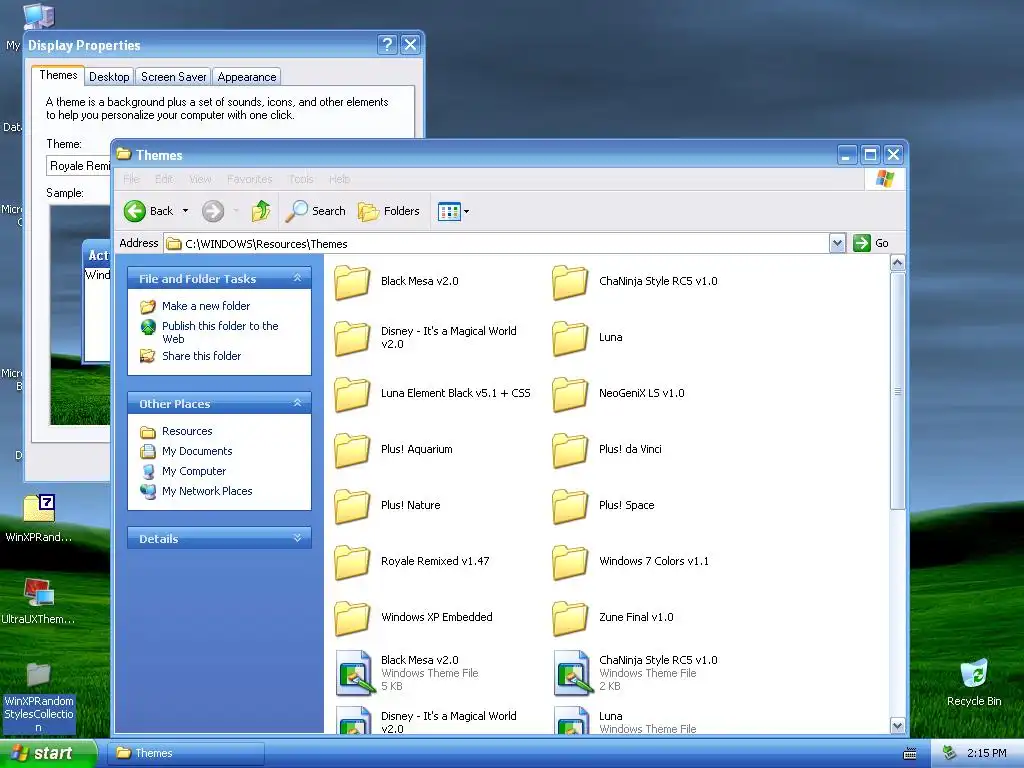Click the Themes taskbar button
Viewport: 1024px width, 768px height.
pyautogui.click(x=186, y=753)
